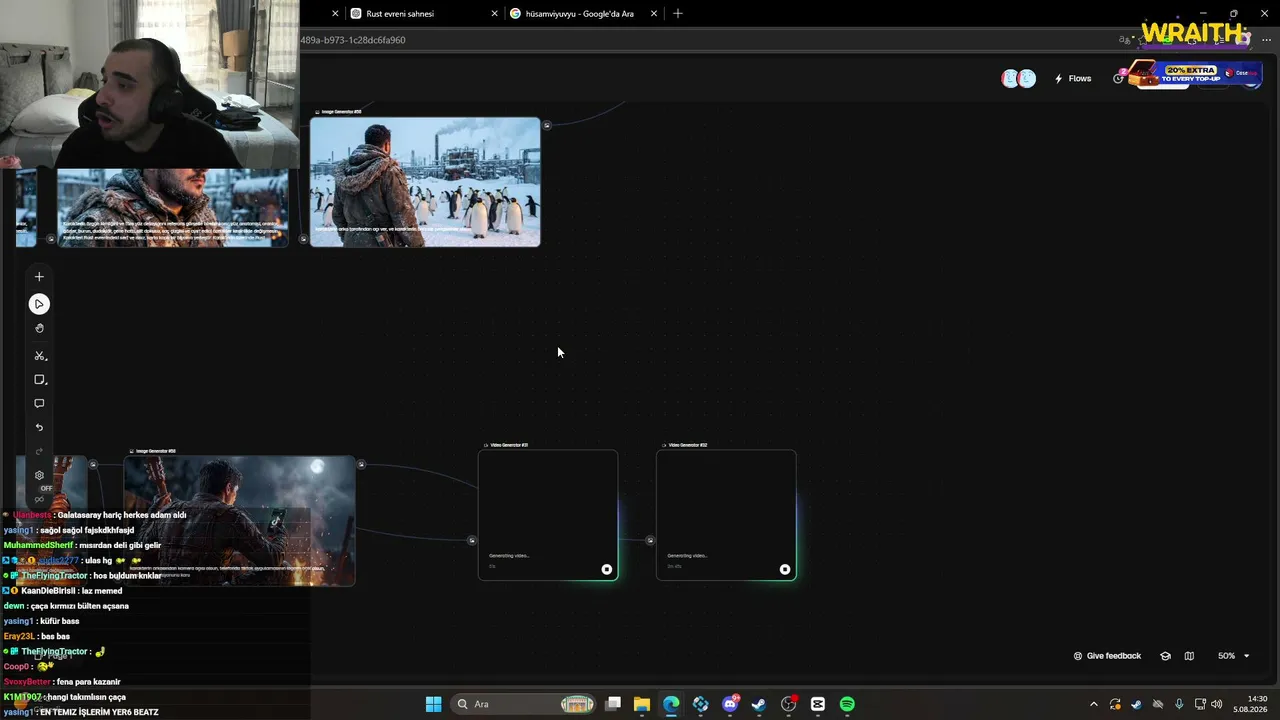
Task: Click output port of penguins image node
Action: tap(547, 125)
